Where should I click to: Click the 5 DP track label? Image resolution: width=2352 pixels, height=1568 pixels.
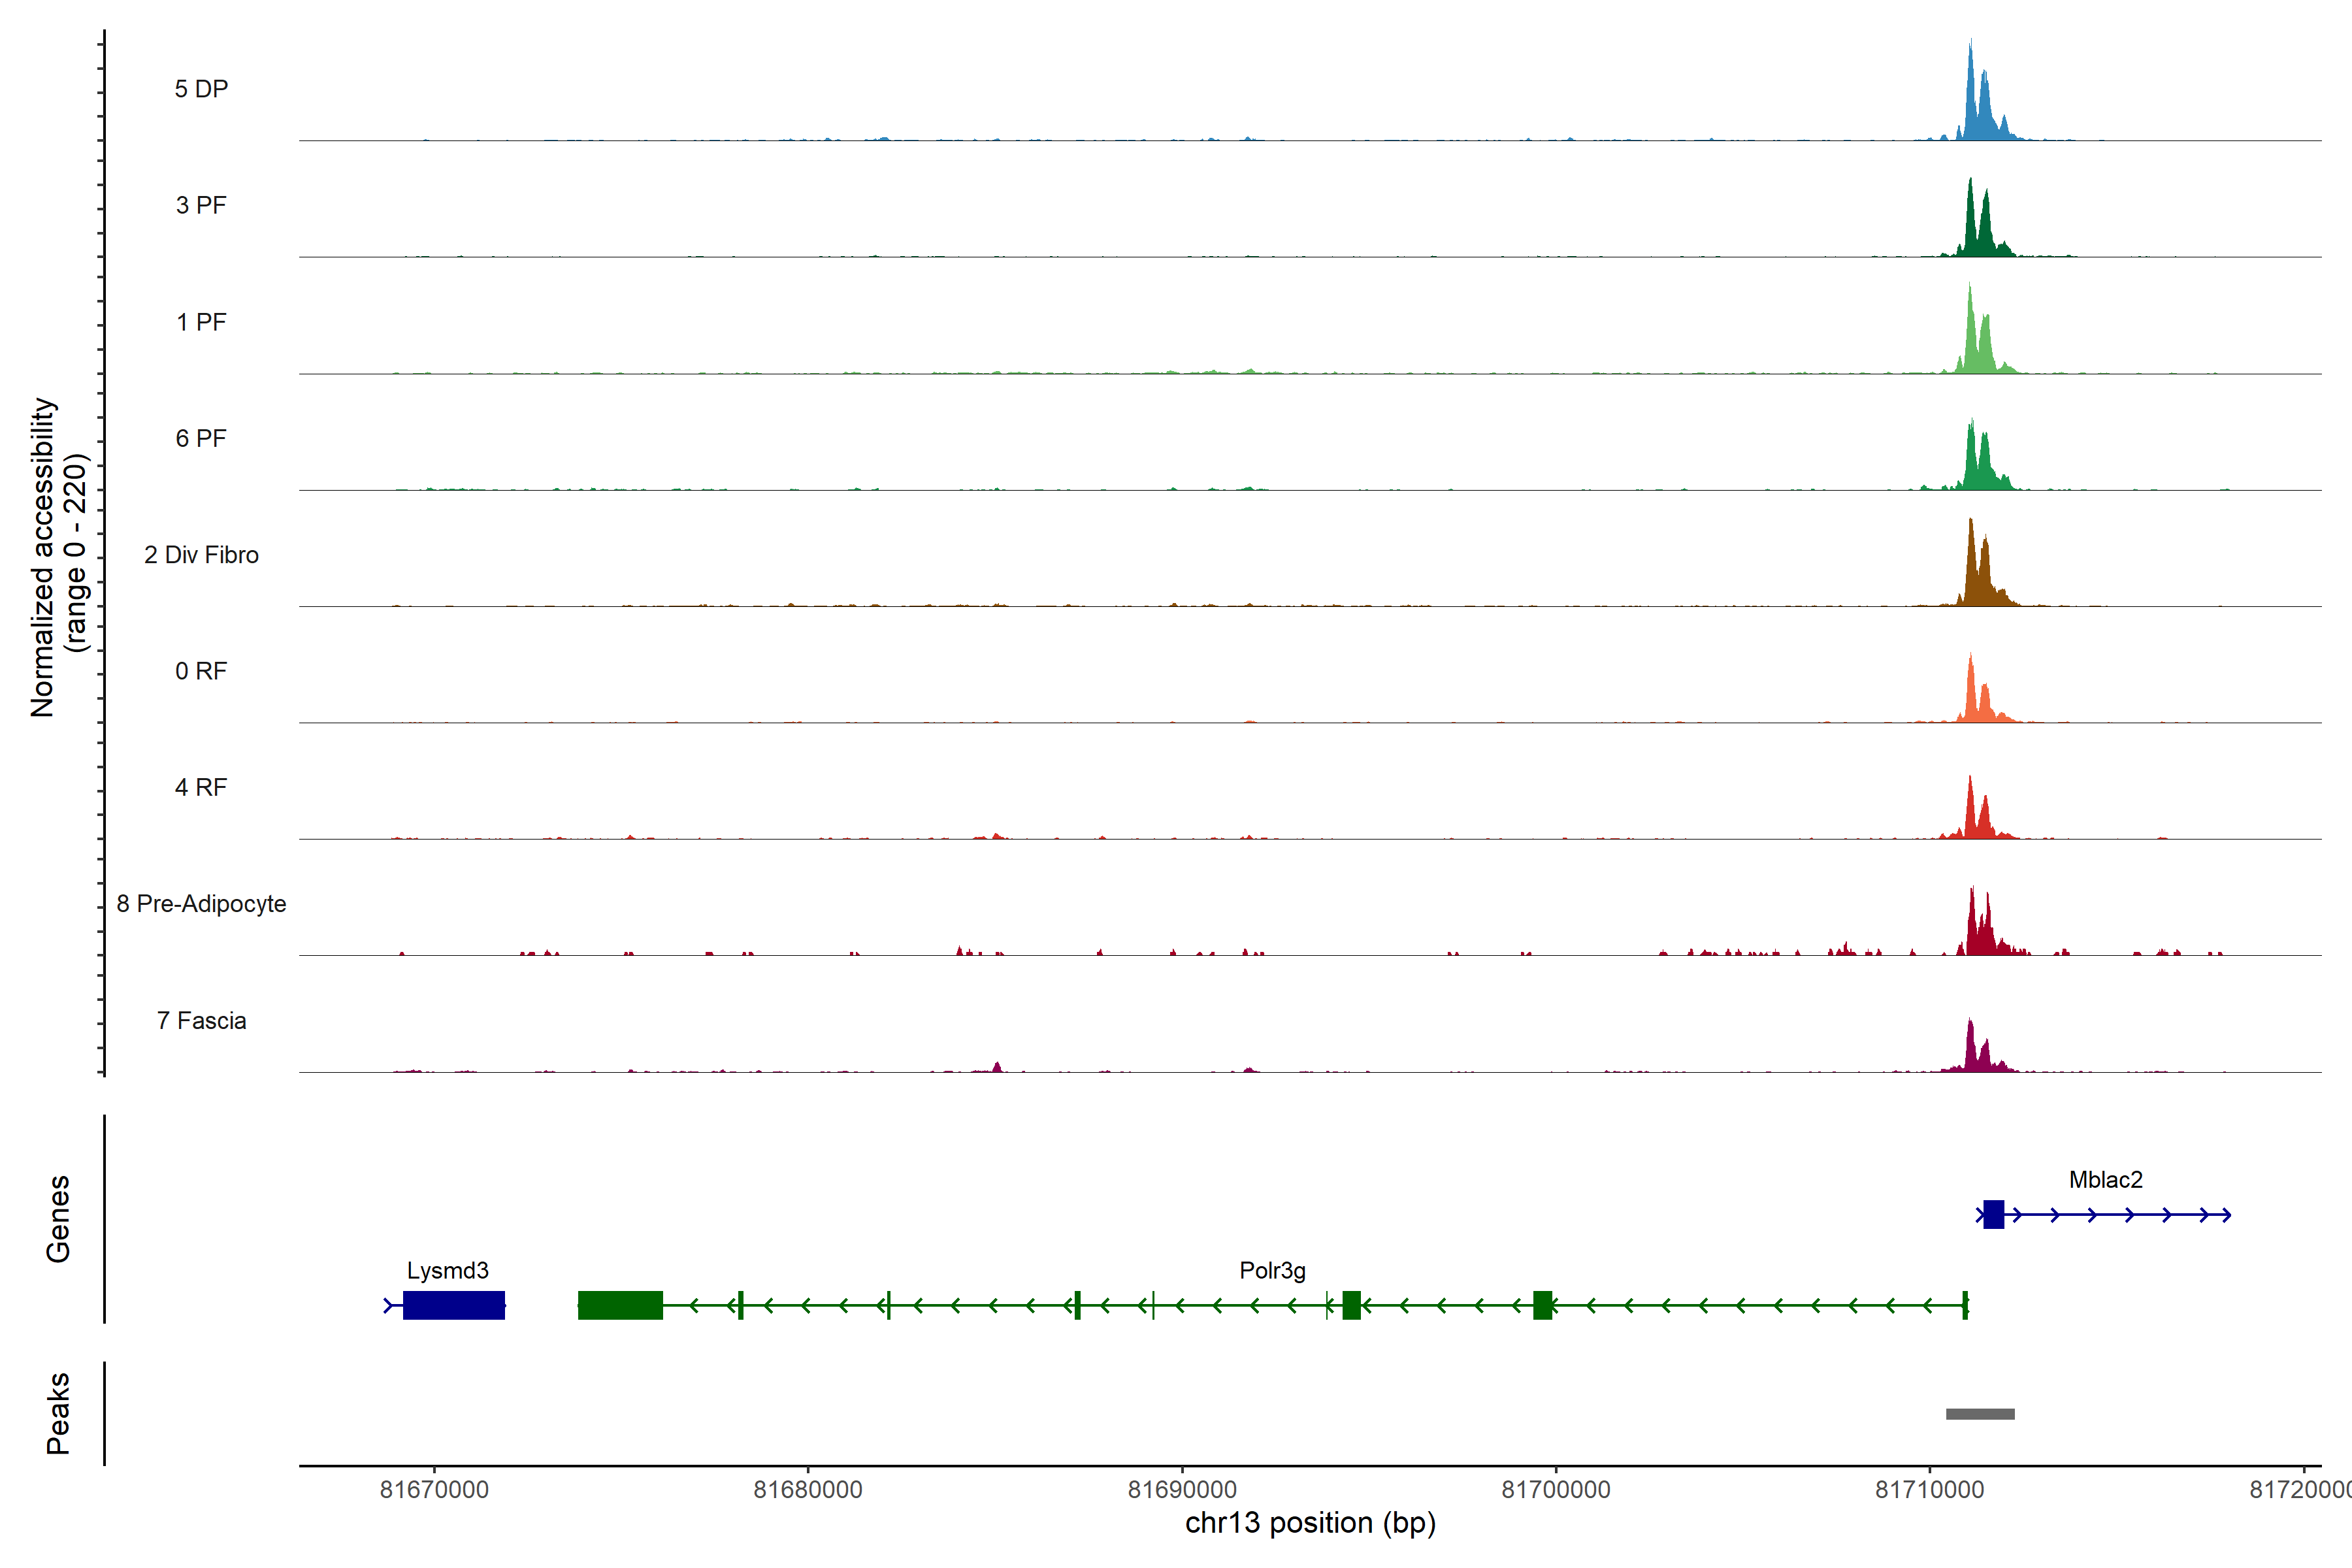[201, 89]
